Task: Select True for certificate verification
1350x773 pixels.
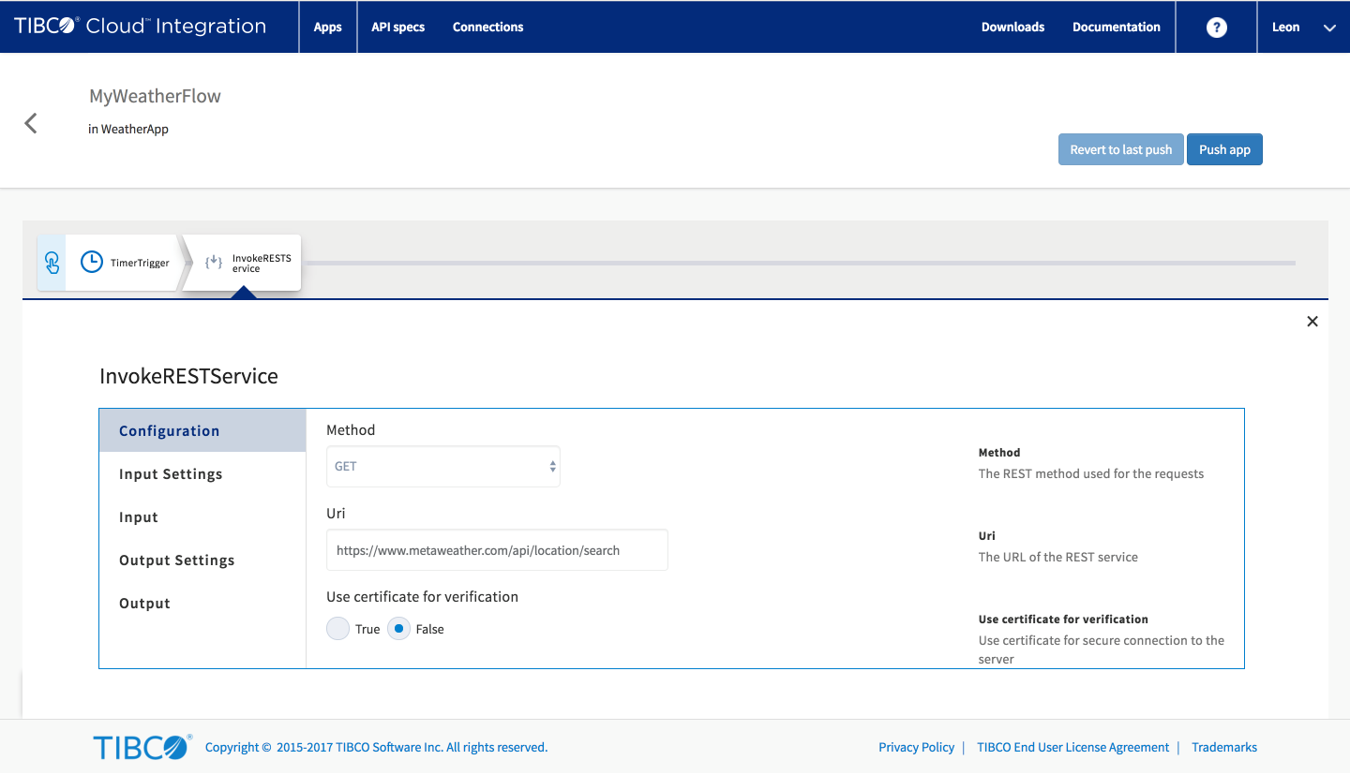Action: tap(338, 629)
